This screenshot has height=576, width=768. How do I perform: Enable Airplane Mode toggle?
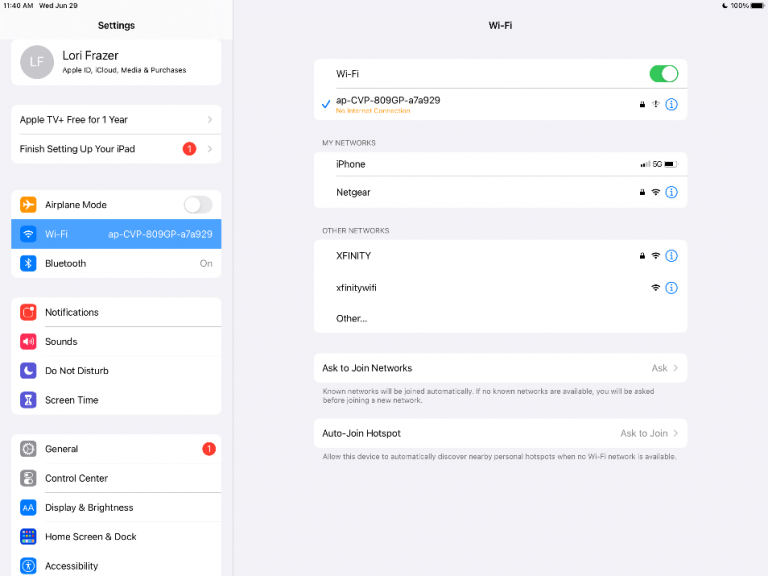tap(198, 205)
